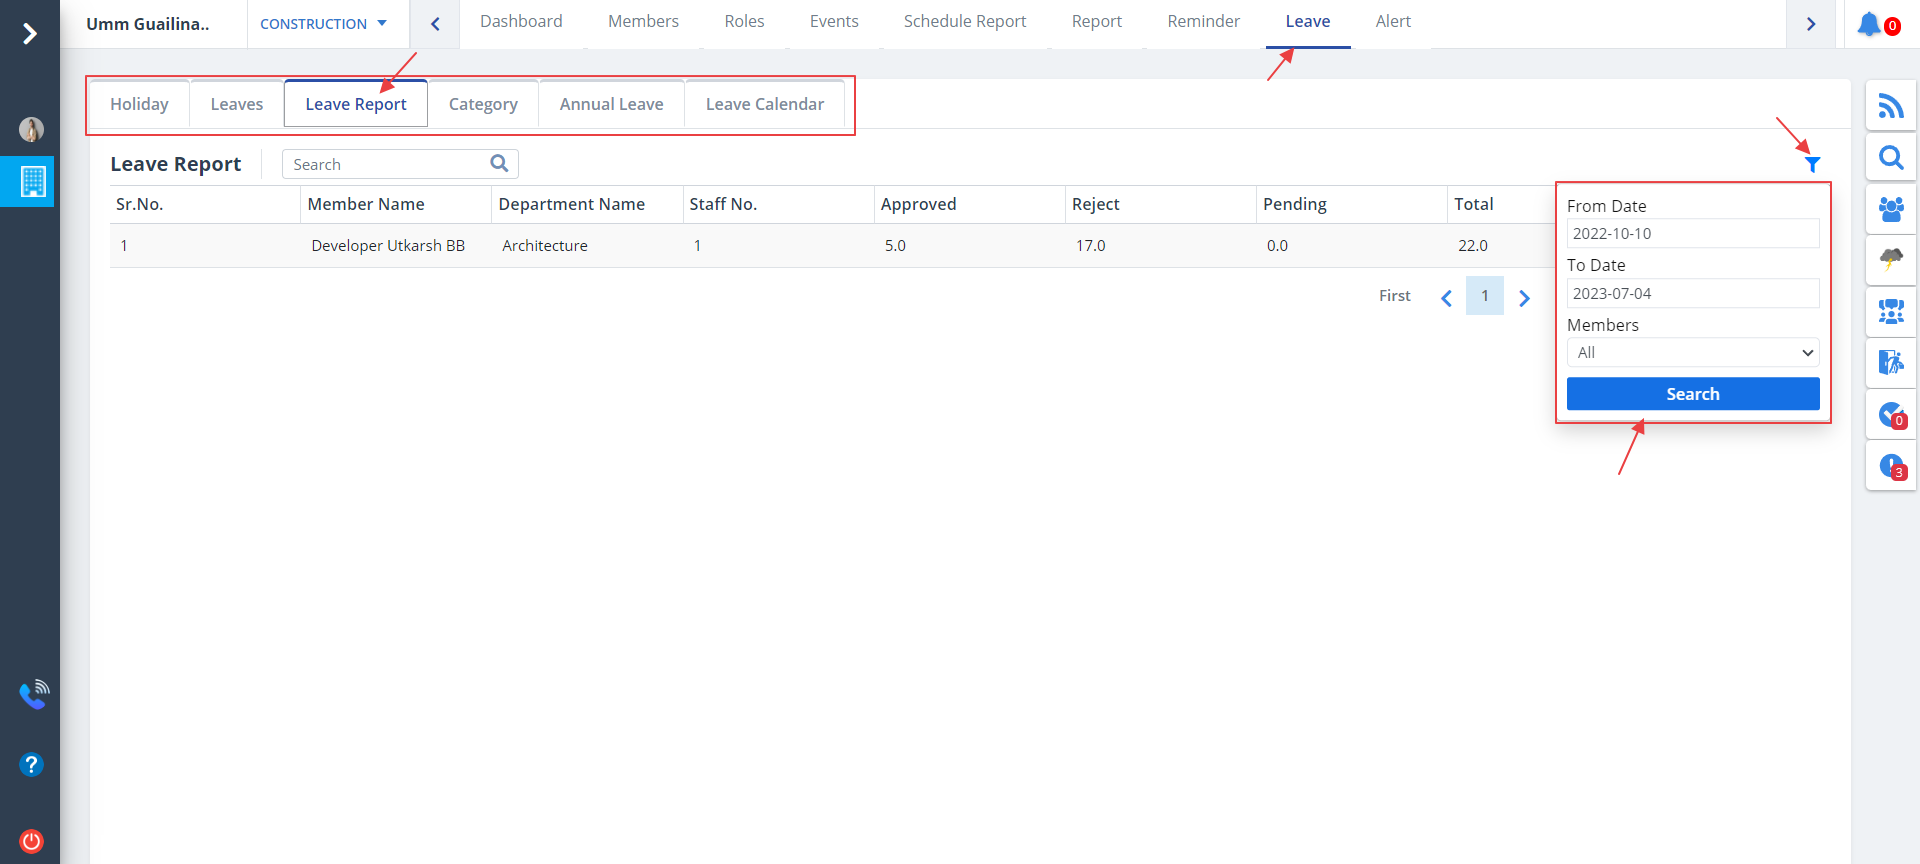Go to Schedule Report in top menu
This screenshot has width=1920, height=864.
pyautogui.click(x=964, y=22)
